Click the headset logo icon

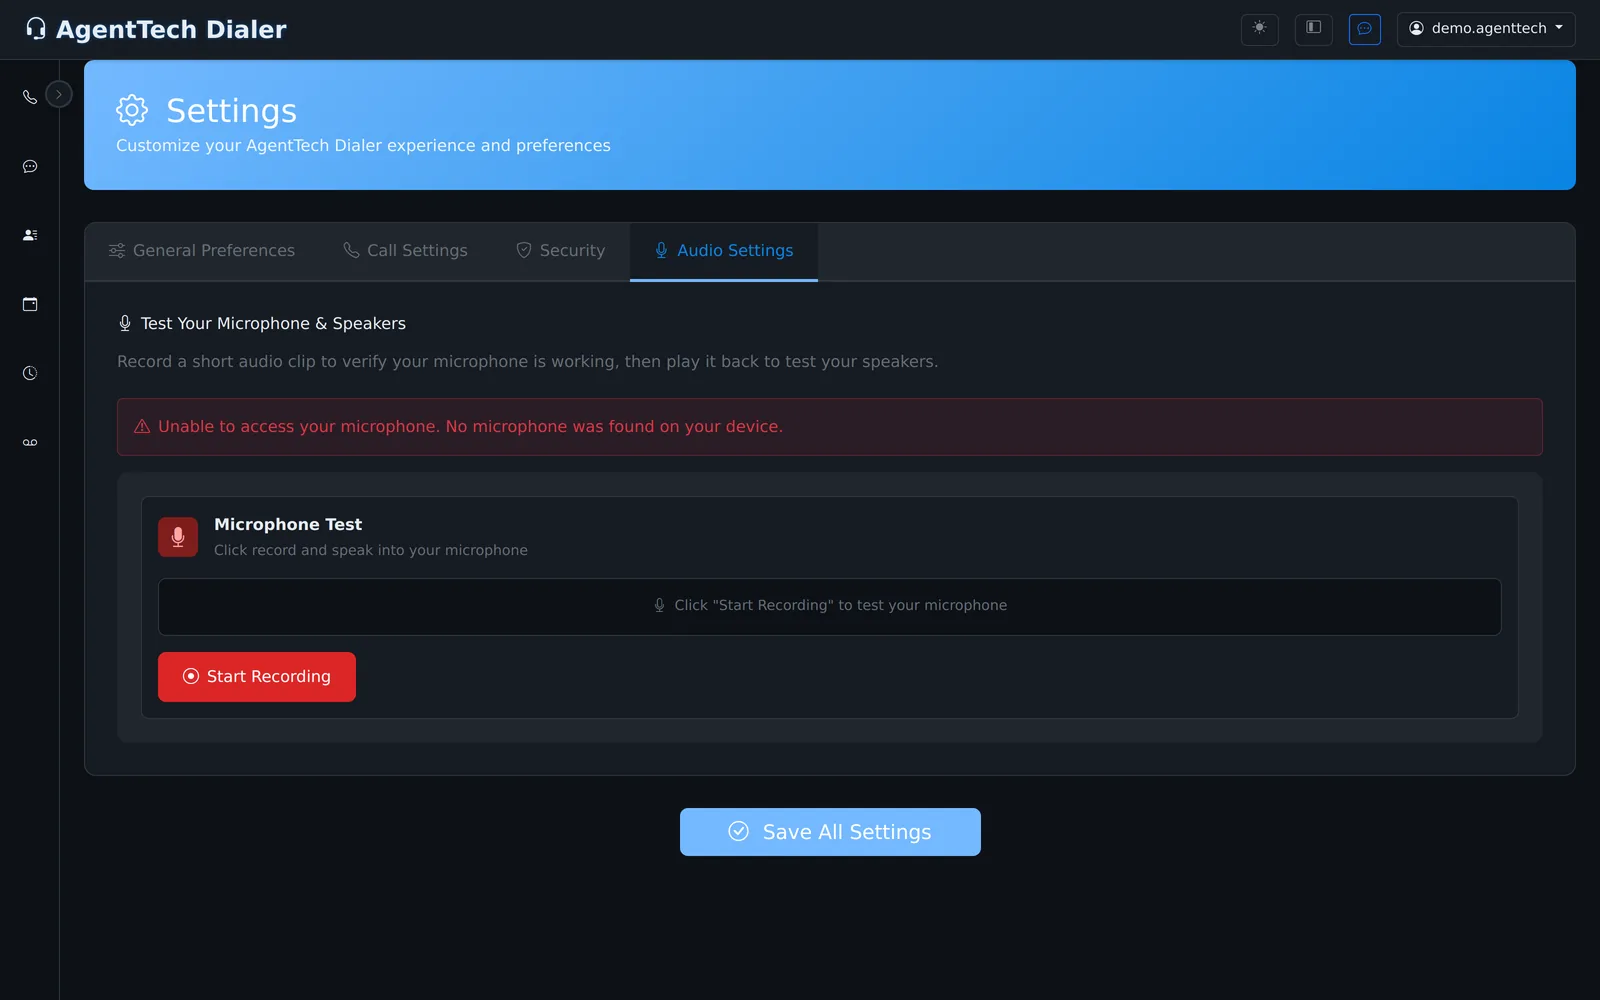click(x=36, y=29)
